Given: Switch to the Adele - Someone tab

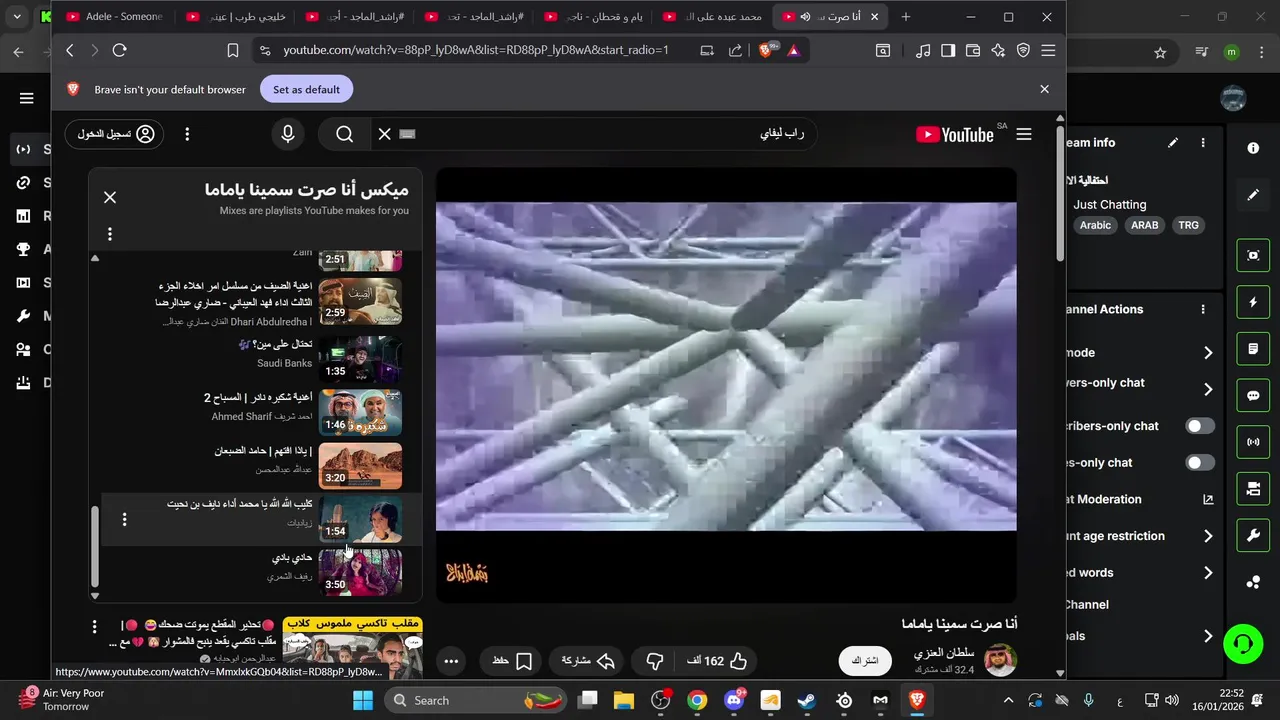Looking at the screenshot, I should (x=114, y=17).
